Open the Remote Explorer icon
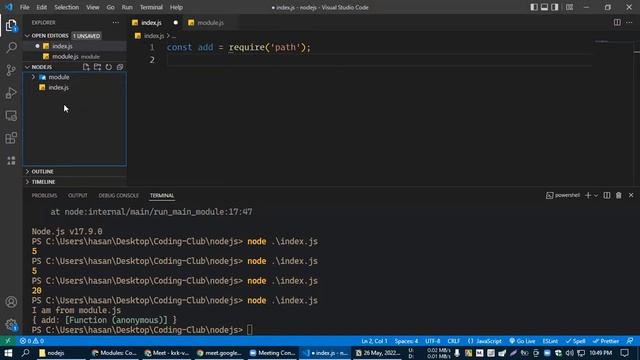Image resolution: width=640 pixels, height=360 pixels. (11, 116)
